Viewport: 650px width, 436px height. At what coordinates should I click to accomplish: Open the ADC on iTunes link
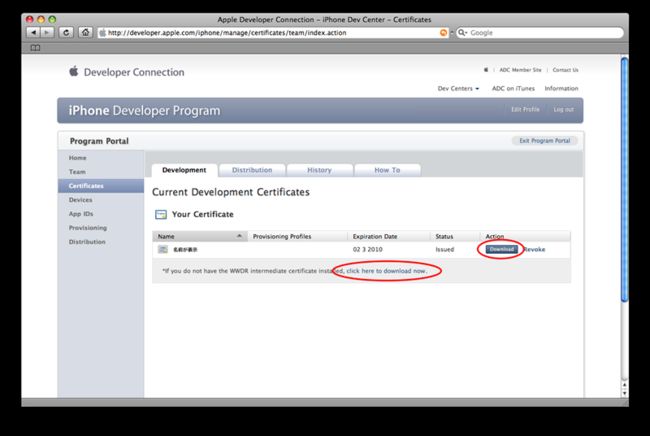(x=513, y=88)
